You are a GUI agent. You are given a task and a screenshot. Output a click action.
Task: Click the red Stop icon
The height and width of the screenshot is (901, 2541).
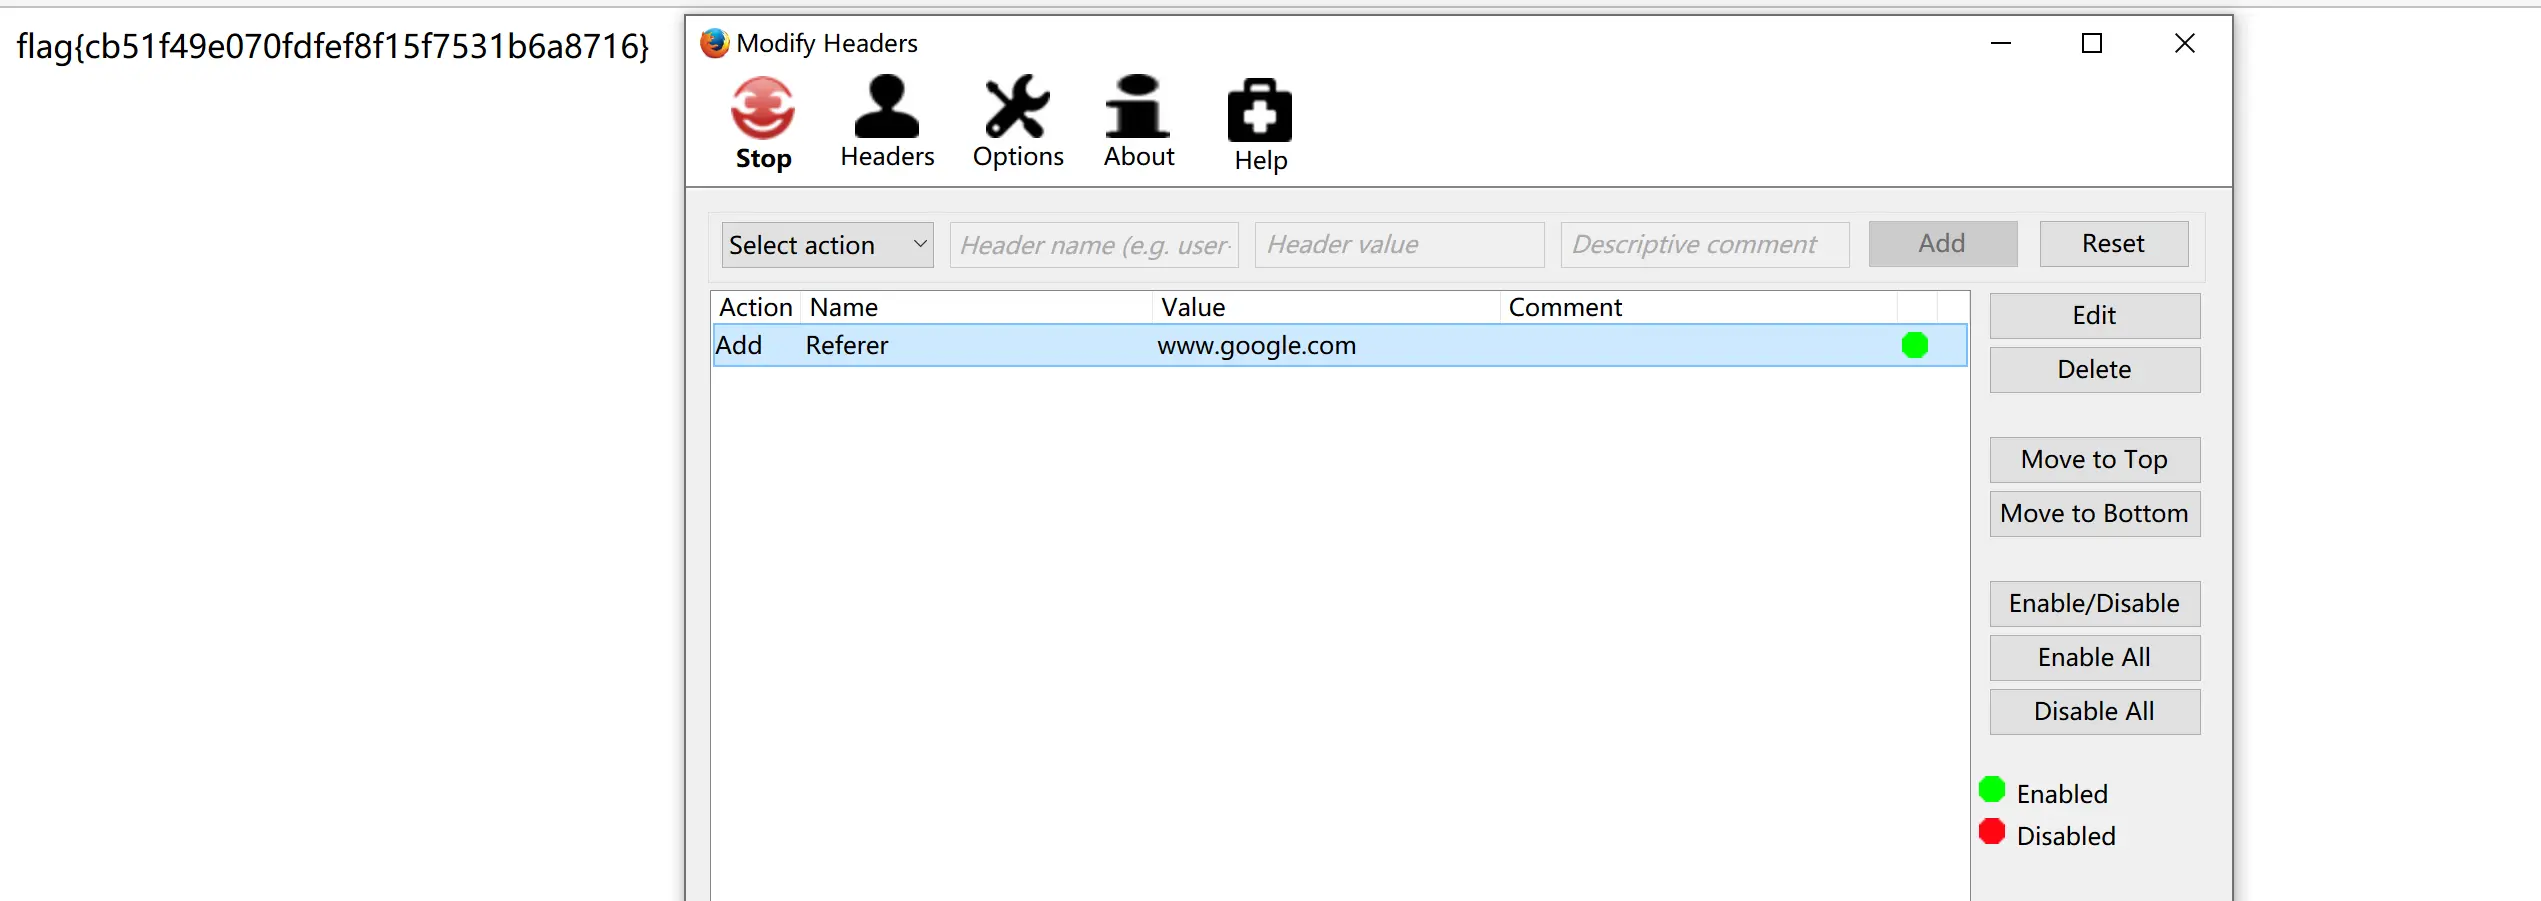(x=762, y=108)
